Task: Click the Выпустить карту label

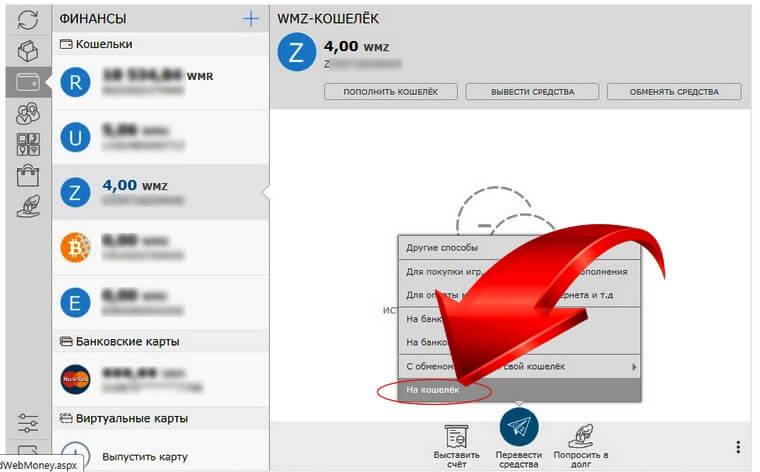Action: [x=144, y=457]
